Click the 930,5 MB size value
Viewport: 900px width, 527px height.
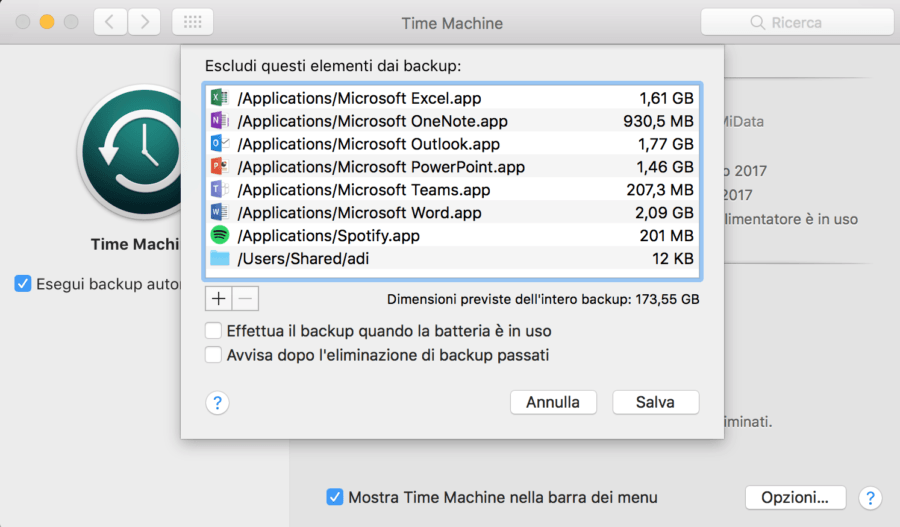658,121
